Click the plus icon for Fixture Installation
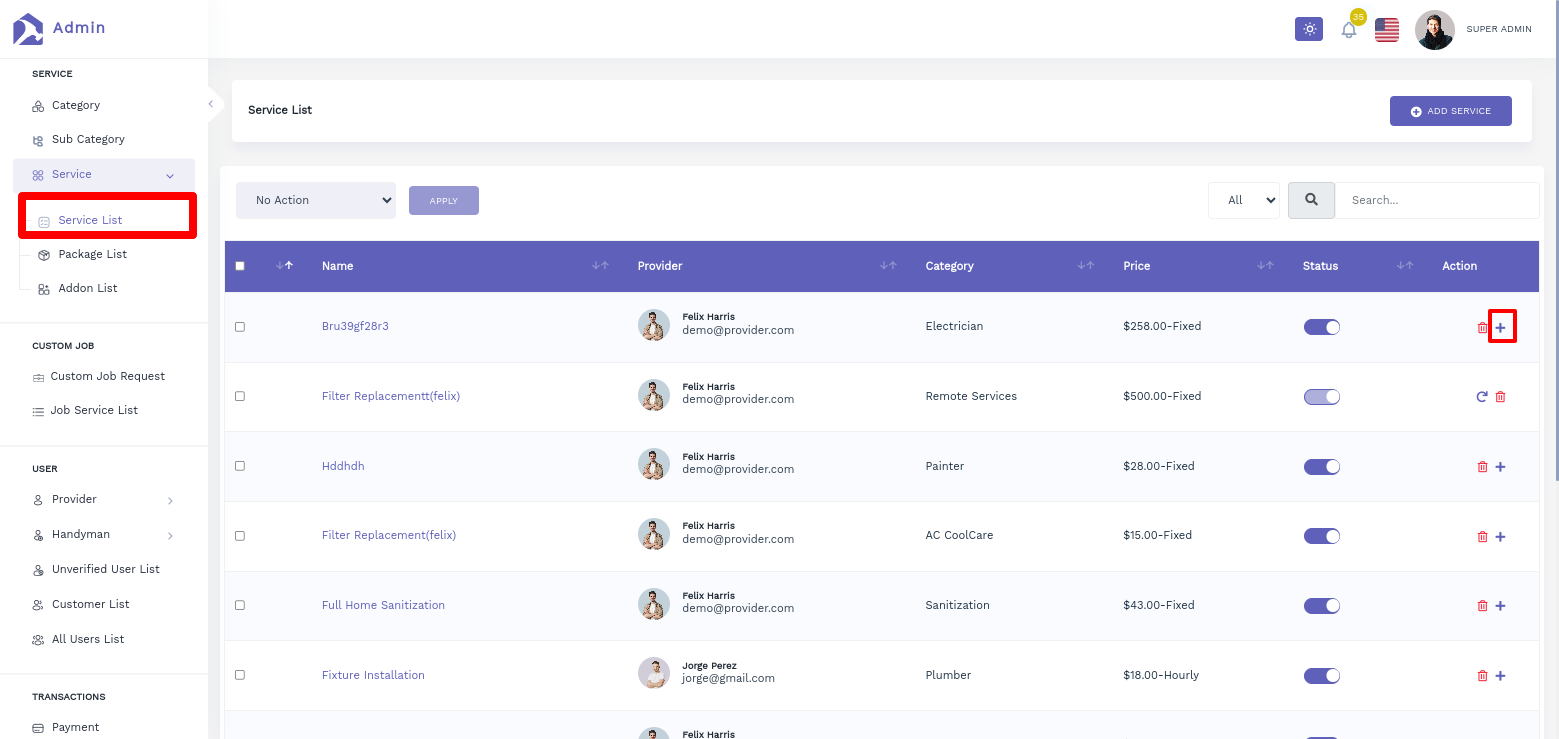 pos(1500,676)
